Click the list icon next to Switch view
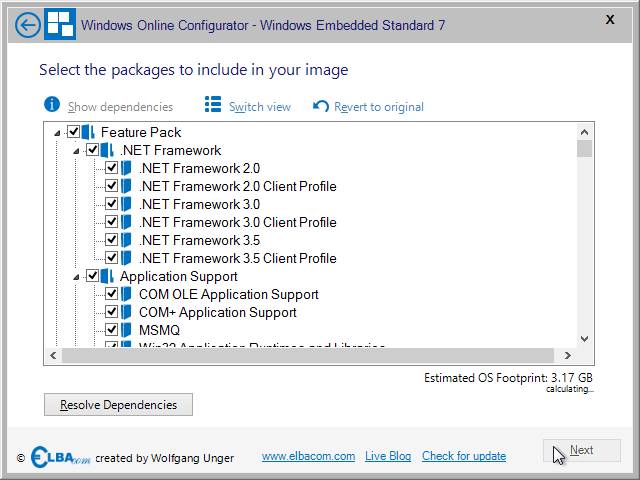 pos(213,104)
